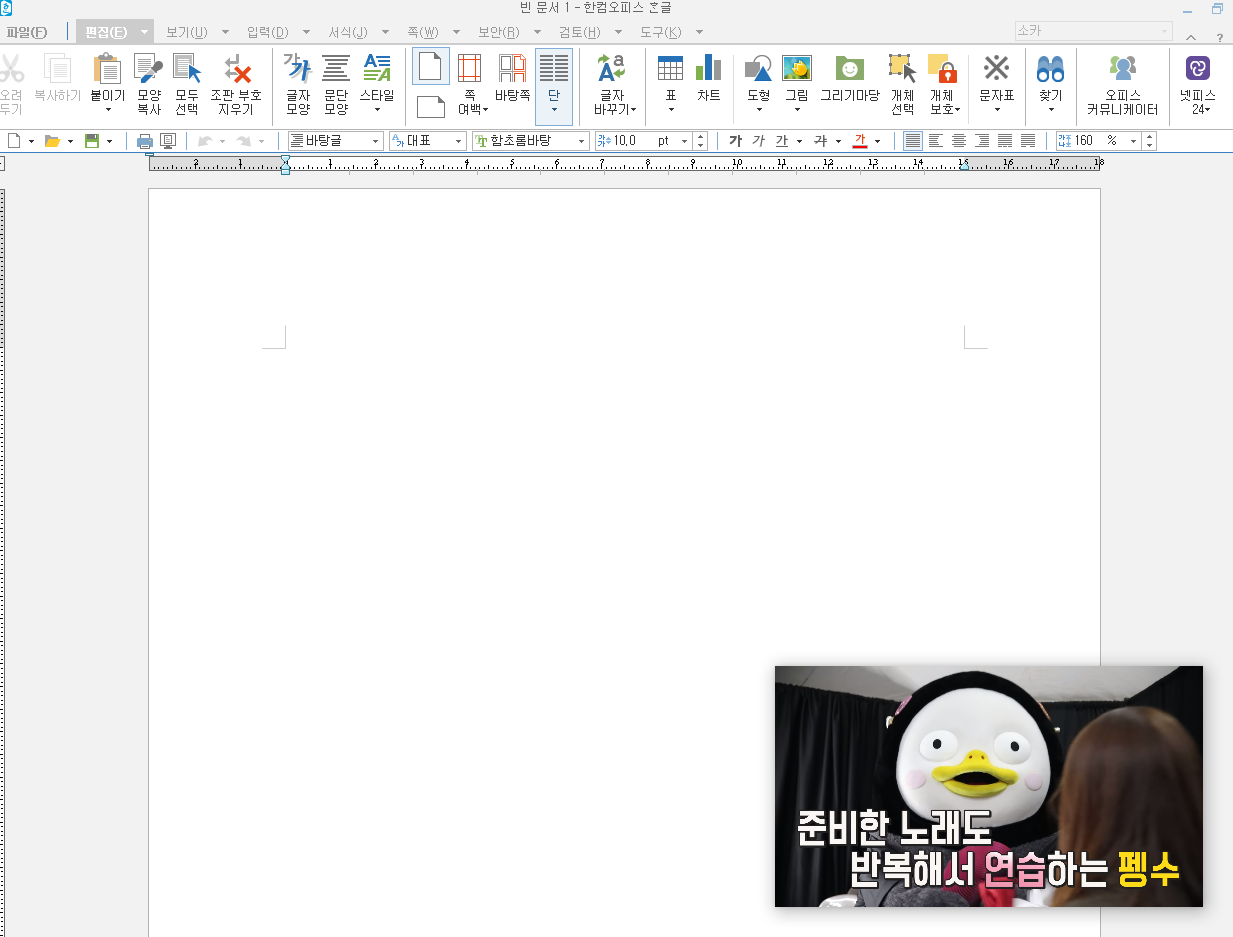Open the 대표 language dropdown
1233x937 pixels.
[459, 141]
